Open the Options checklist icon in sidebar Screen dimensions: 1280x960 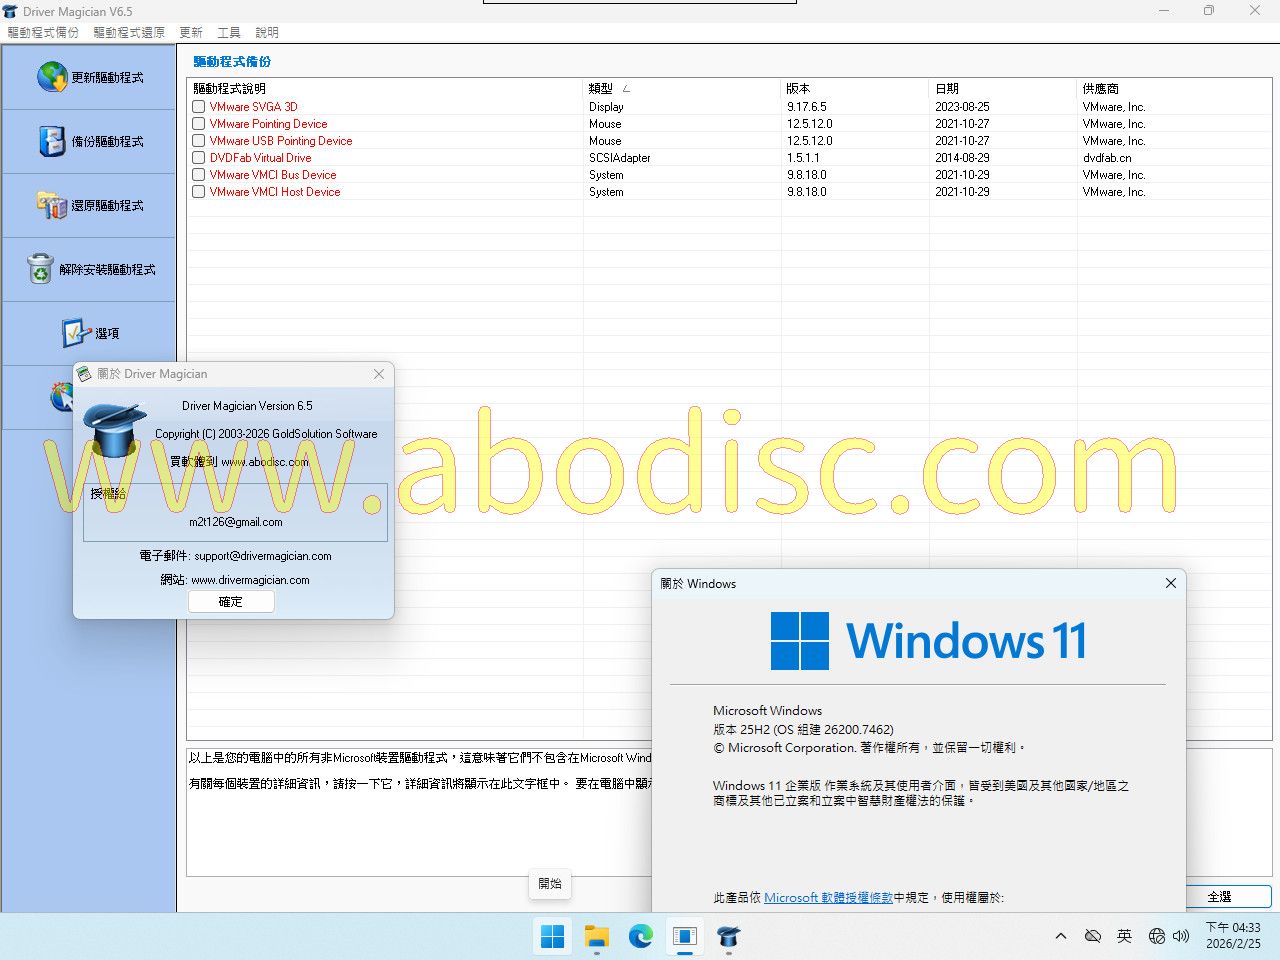76,333
